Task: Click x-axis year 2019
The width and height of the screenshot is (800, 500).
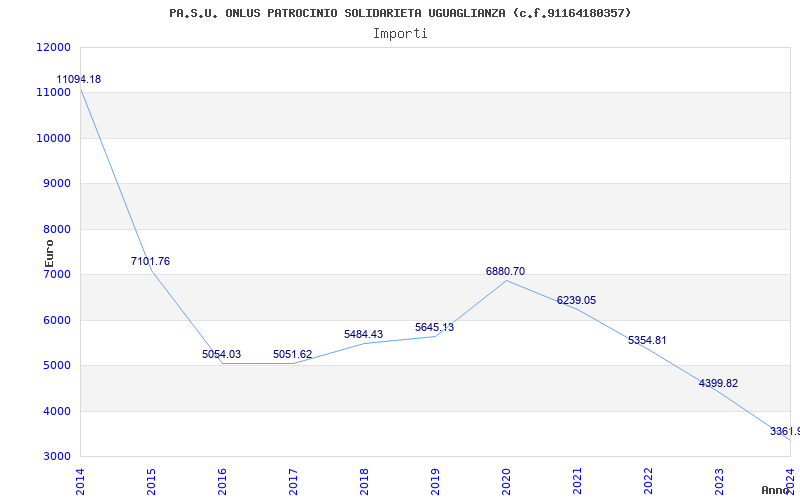Action: point(435,481)
